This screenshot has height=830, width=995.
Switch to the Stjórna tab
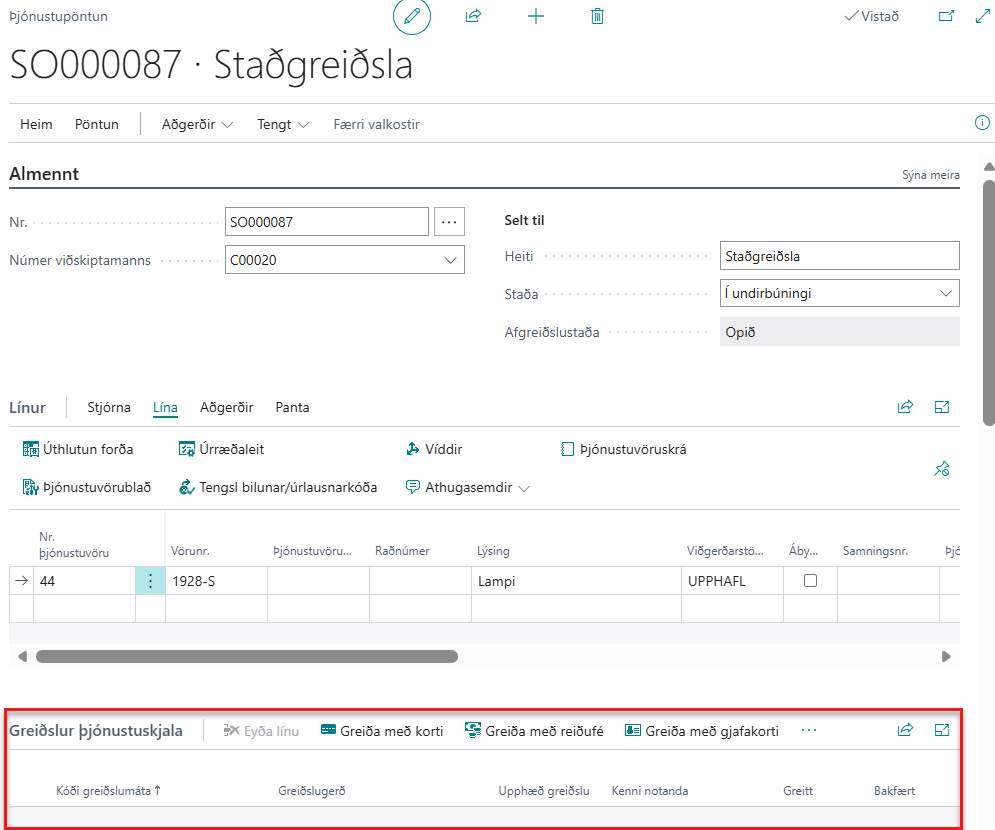click(x=109, y=407)
